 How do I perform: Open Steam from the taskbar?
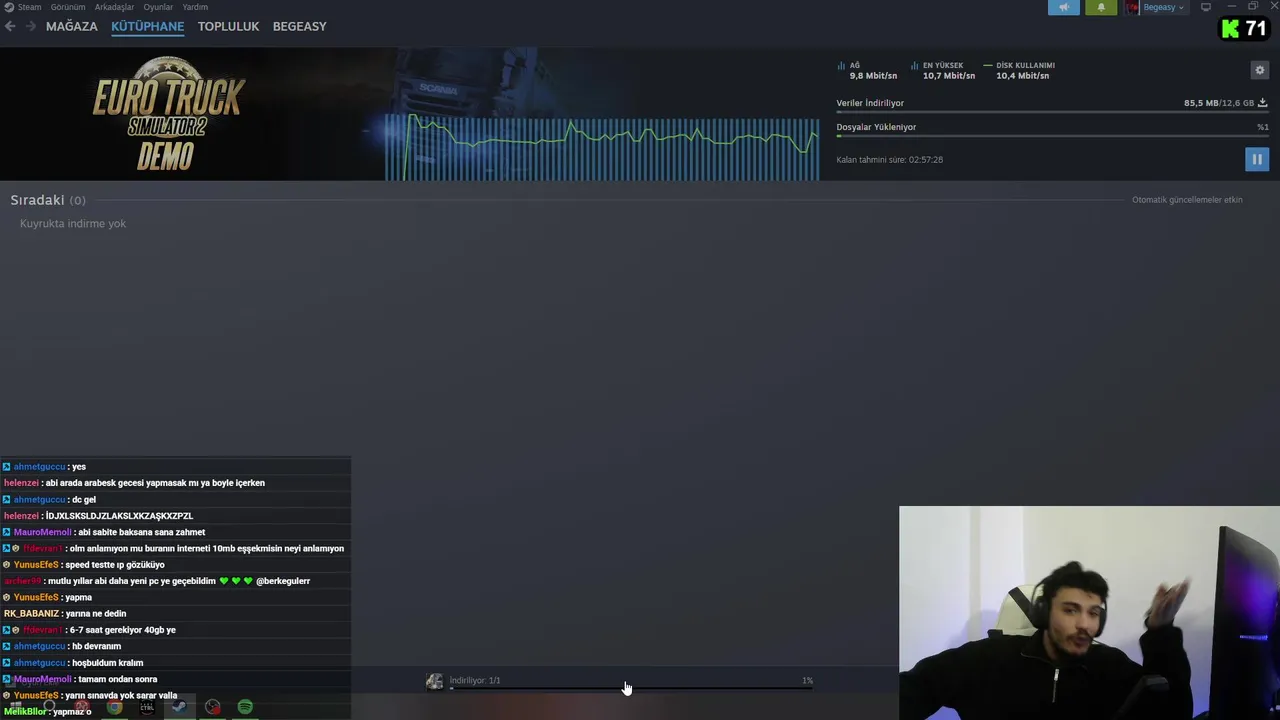pyautogui.click(x=179, y=707)
